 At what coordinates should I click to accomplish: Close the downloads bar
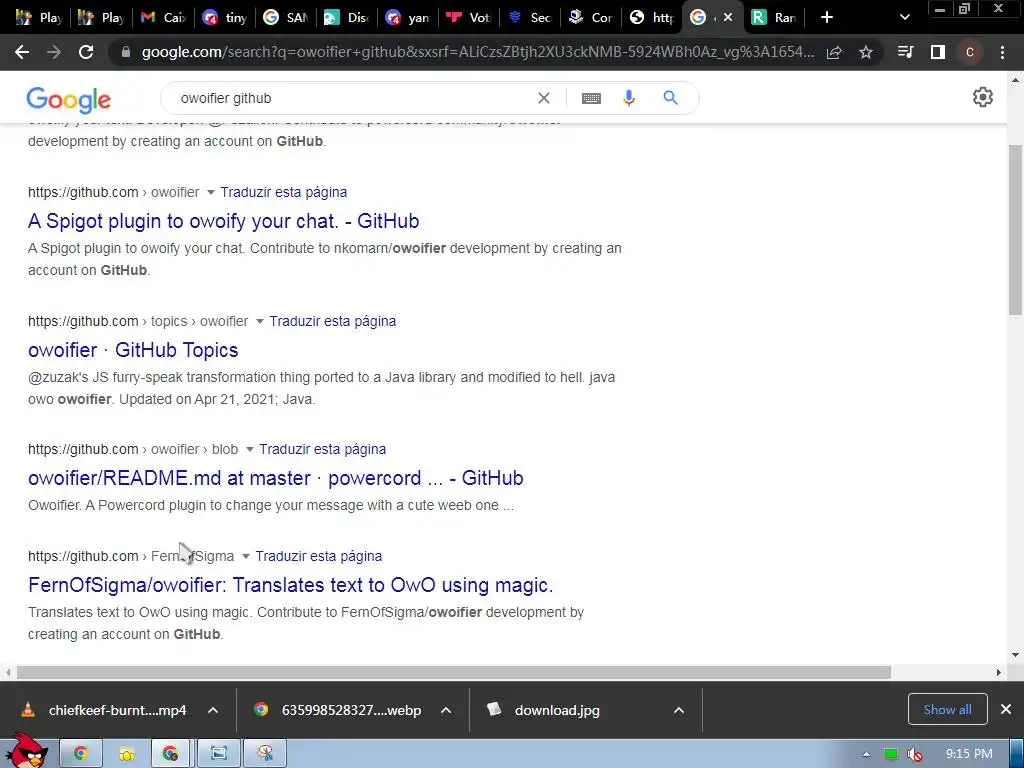pos(1006,709)
